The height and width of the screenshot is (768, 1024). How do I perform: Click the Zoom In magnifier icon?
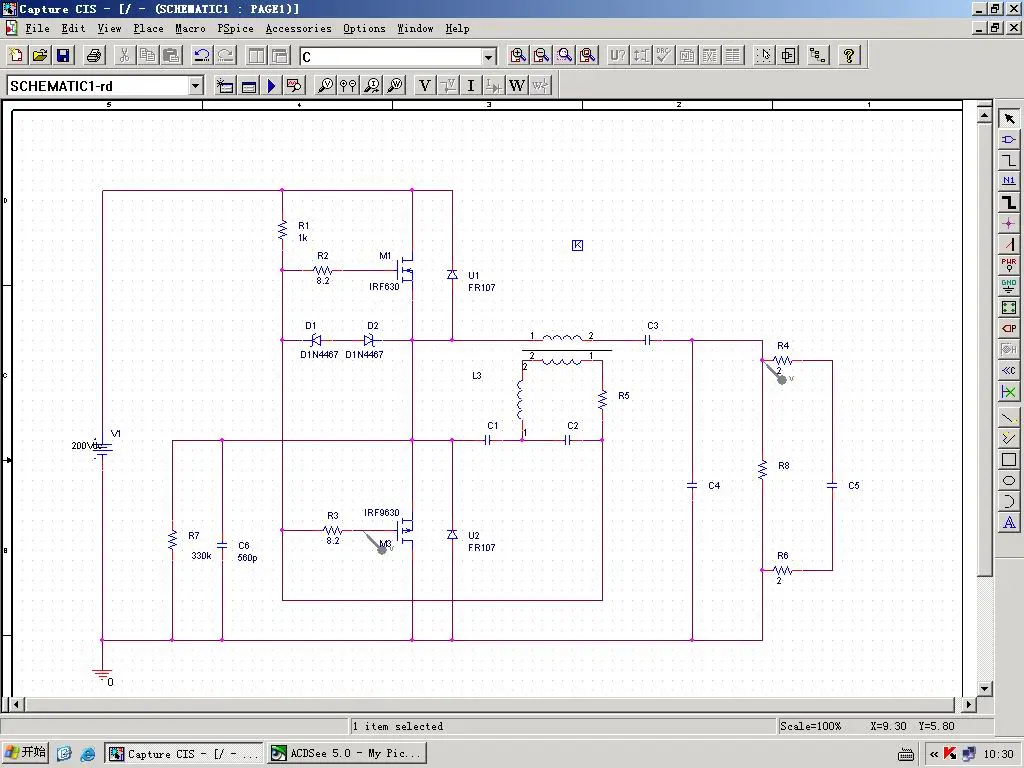click(518, 56)
